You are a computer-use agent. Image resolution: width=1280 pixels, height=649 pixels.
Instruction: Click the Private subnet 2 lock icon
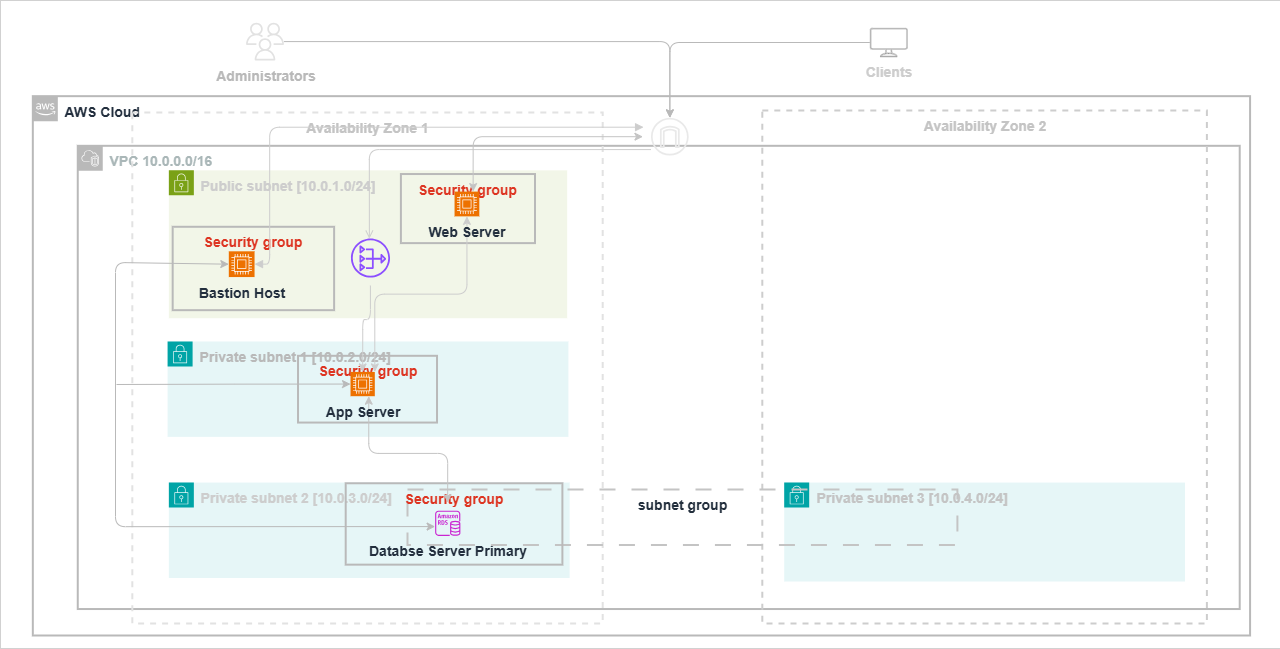[x=181, y=495]
